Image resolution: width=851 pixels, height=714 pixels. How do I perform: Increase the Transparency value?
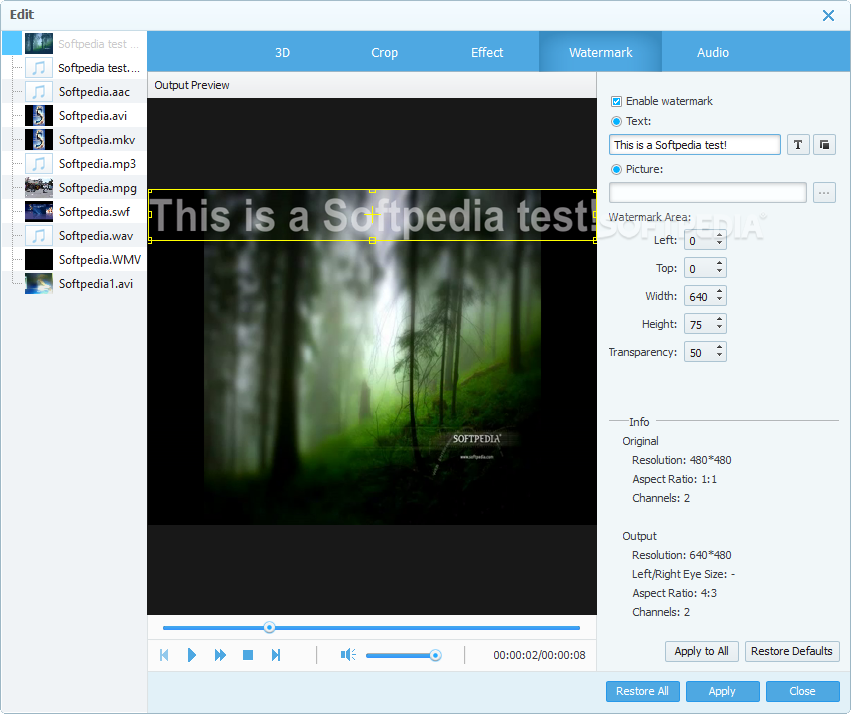719,348
